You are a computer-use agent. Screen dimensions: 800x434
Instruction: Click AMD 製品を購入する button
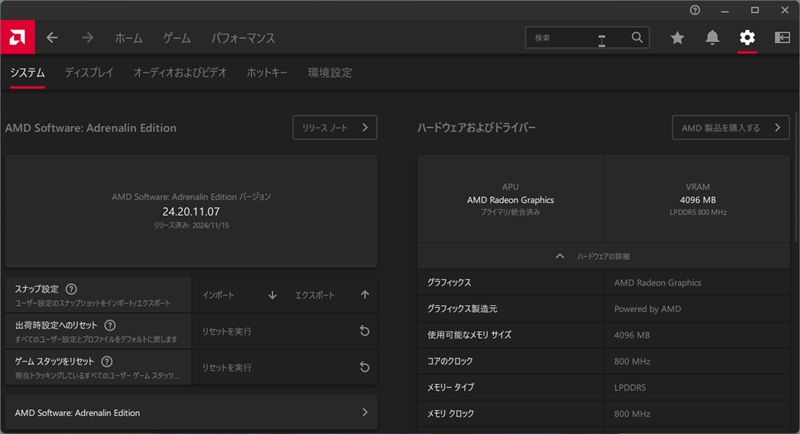[x=731, y=127]
